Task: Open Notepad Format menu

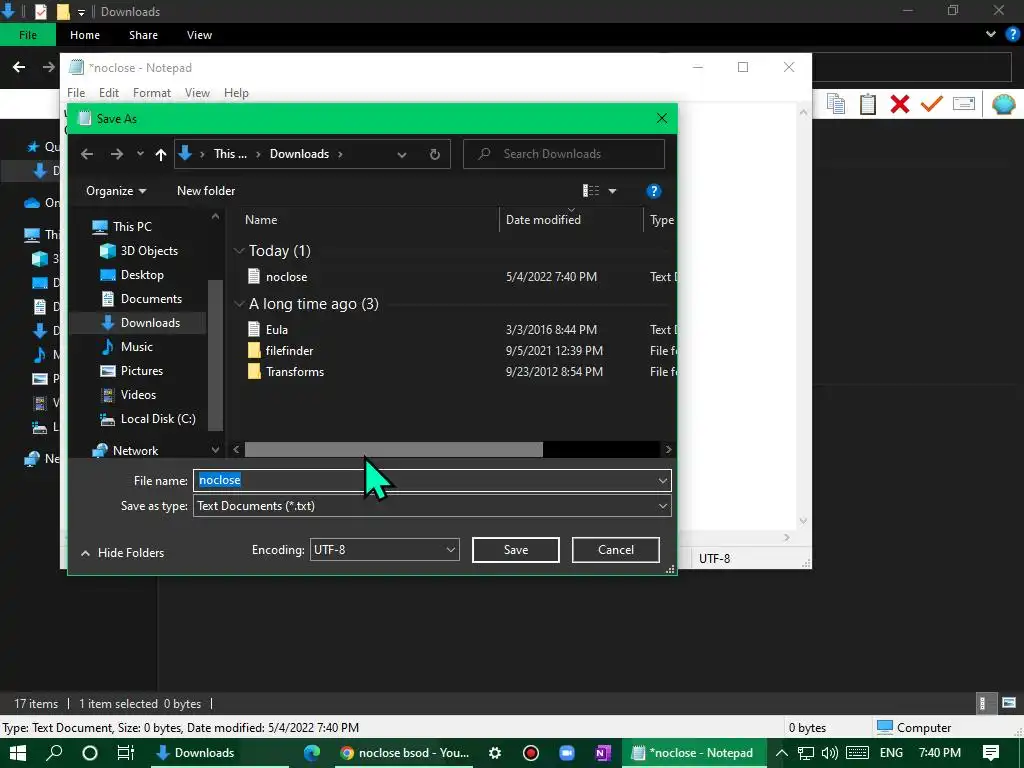Action: pyautogui.click(x=152, y=93)
